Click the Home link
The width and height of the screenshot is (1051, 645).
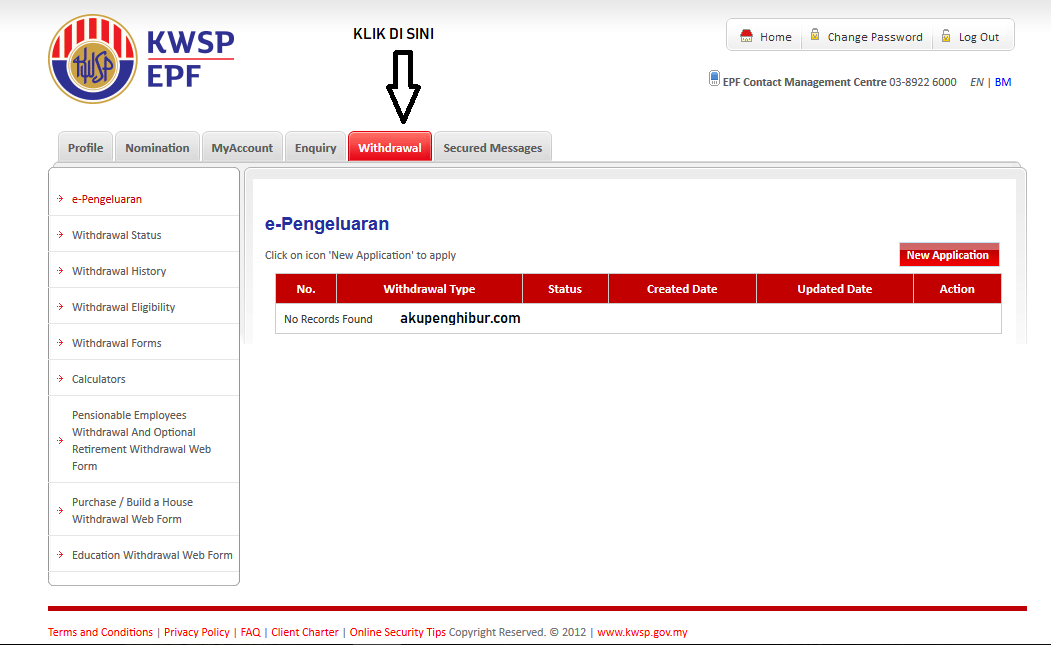(x=776, y=37)
